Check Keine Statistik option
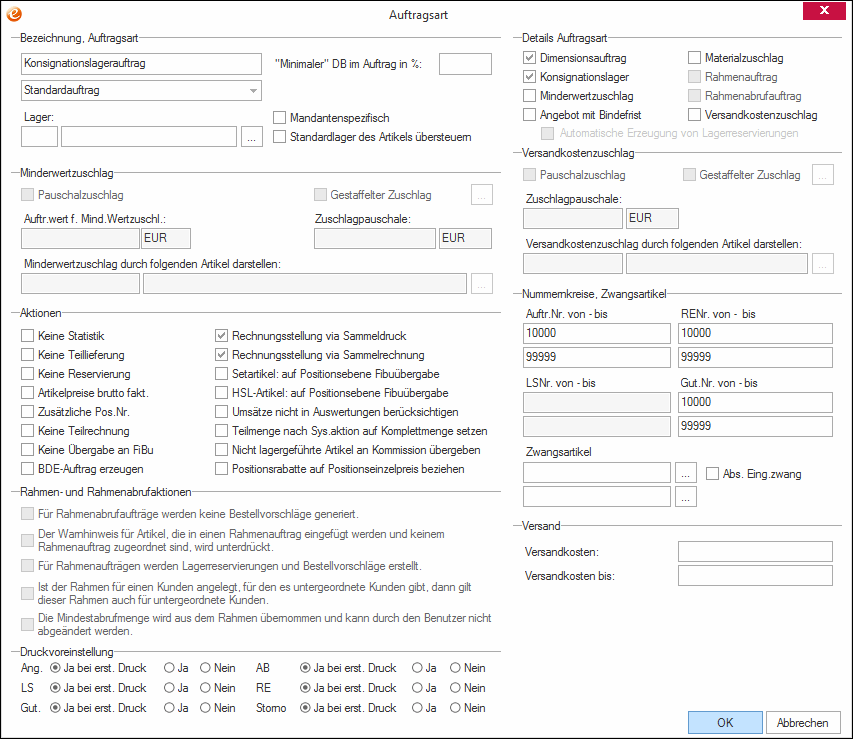 pos(27,336)
